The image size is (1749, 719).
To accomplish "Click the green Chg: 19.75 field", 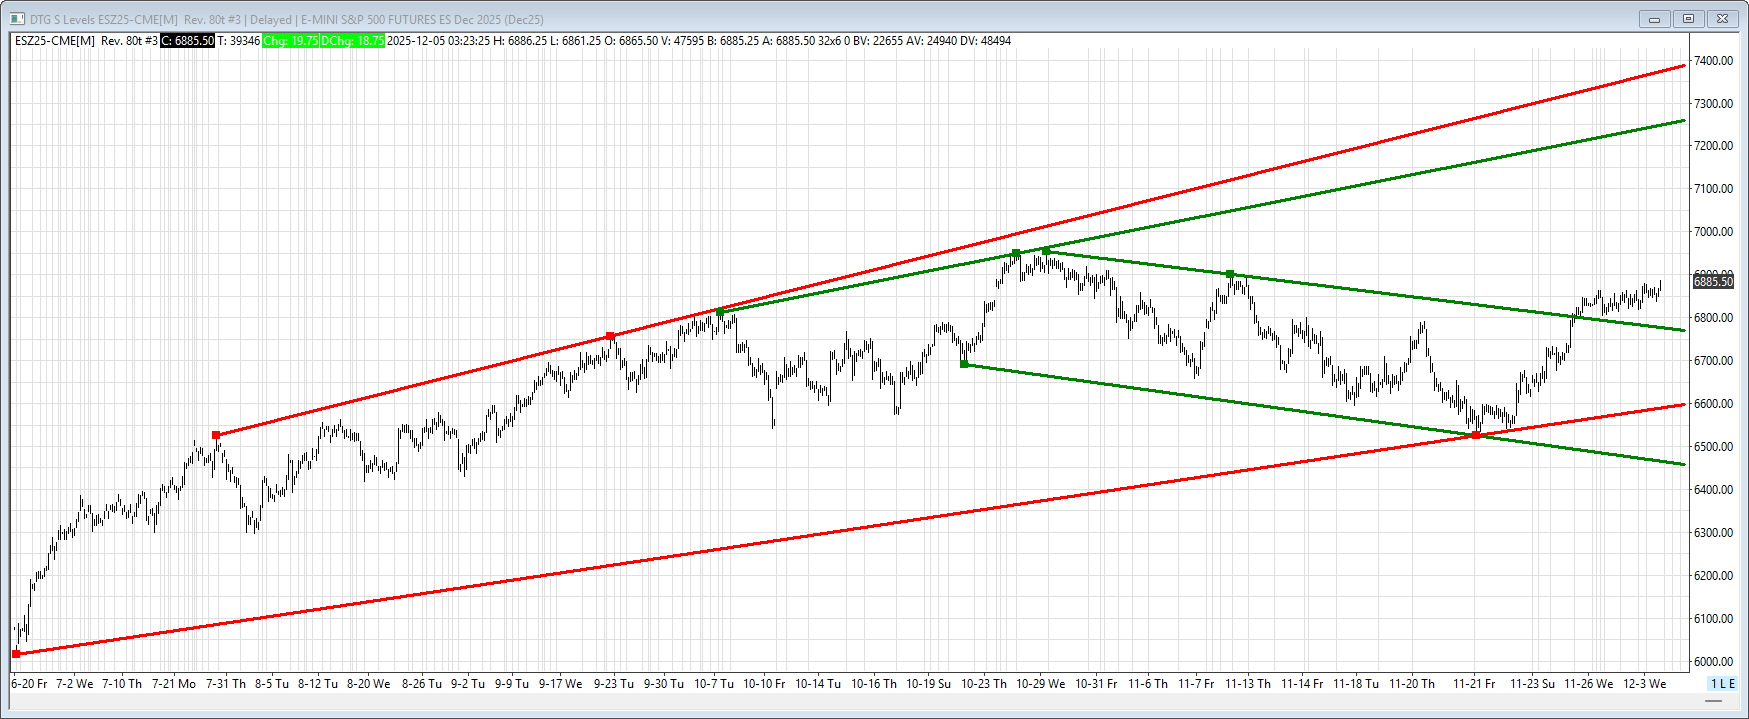I will (291, 41).
